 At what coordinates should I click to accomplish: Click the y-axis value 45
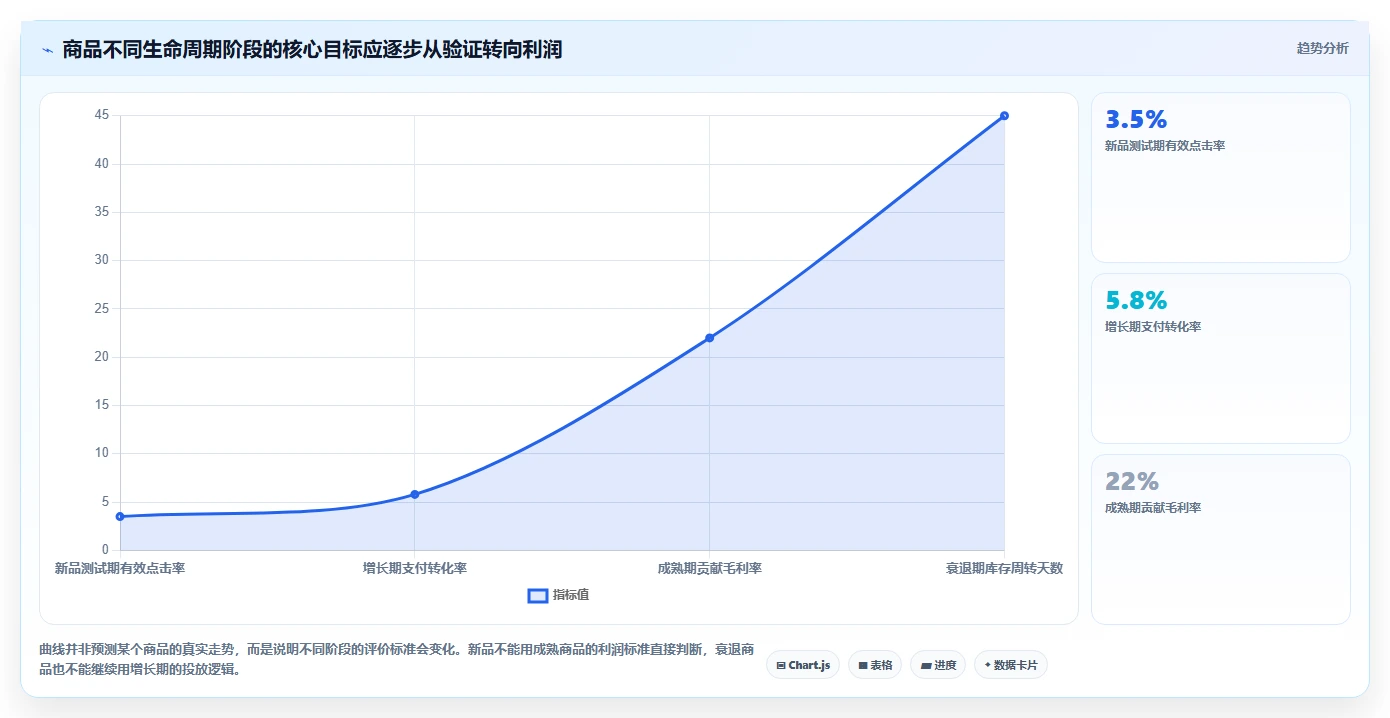click(102, 116)
